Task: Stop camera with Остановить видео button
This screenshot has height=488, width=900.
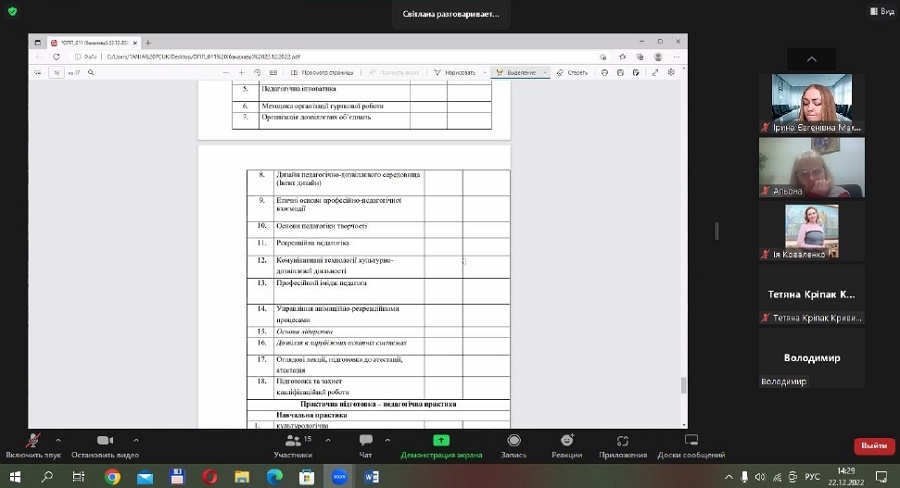Action: 104,445
